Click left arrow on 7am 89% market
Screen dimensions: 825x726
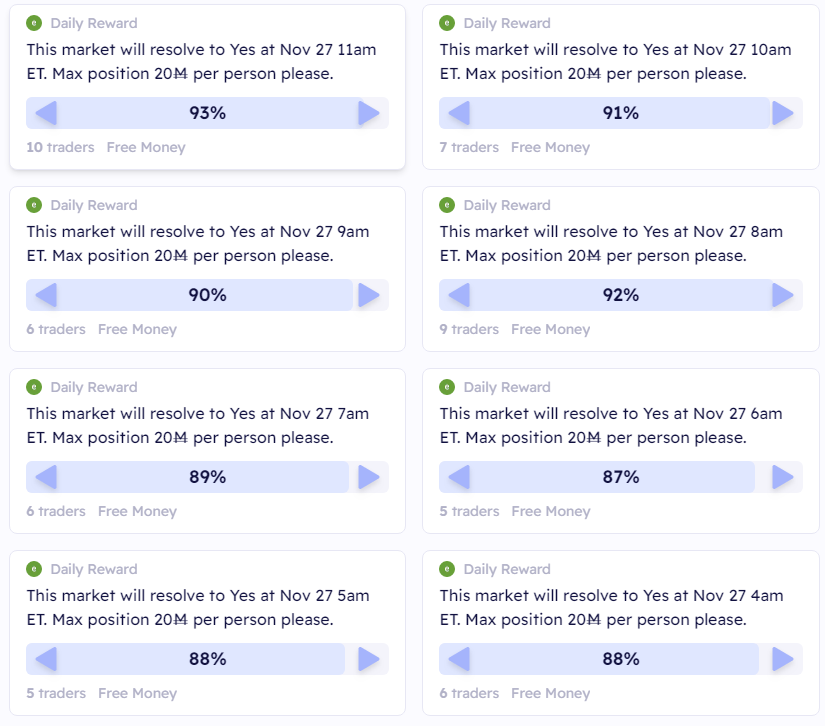(46, 477)
